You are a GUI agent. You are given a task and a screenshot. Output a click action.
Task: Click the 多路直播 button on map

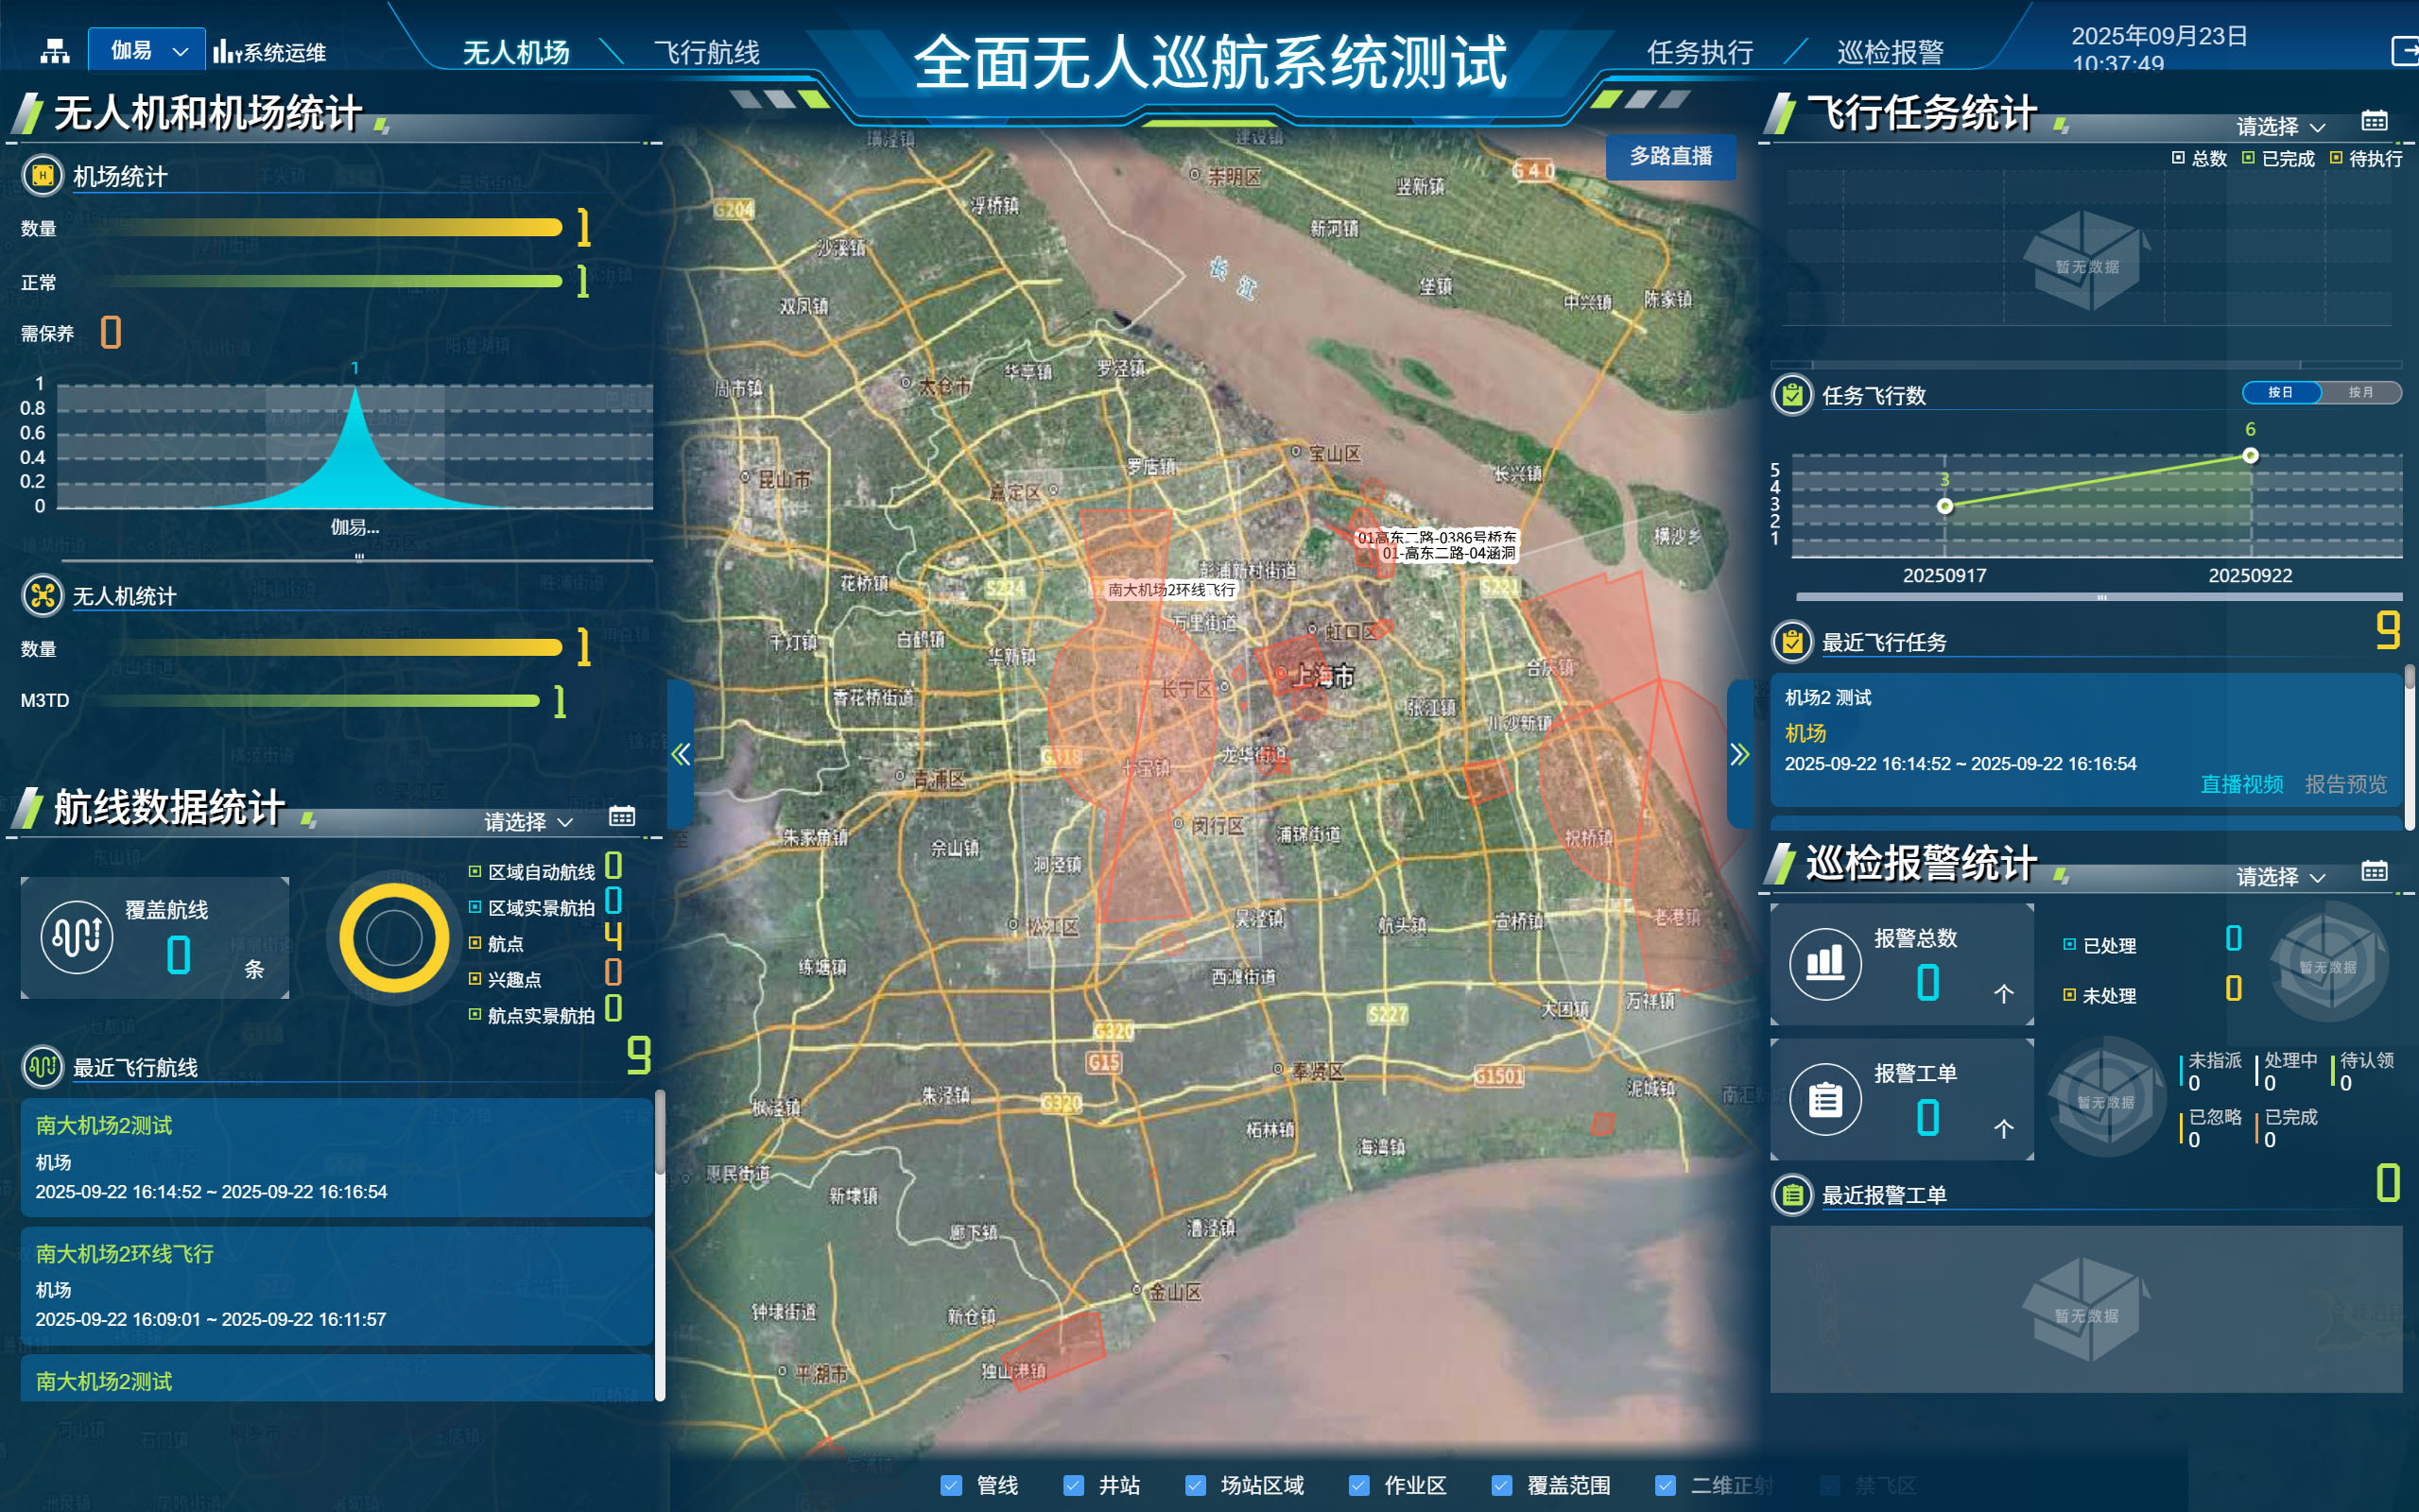pyautogui.click(x=1670, y=156)
